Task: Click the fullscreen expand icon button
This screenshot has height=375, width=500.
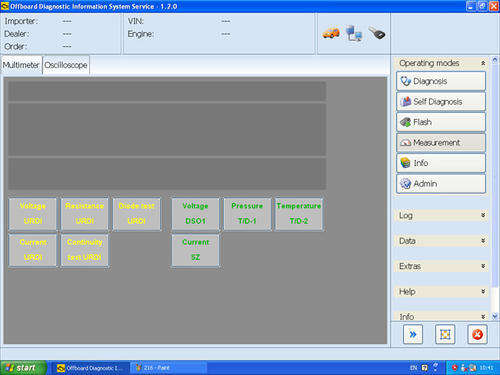Action: (445, 334)
